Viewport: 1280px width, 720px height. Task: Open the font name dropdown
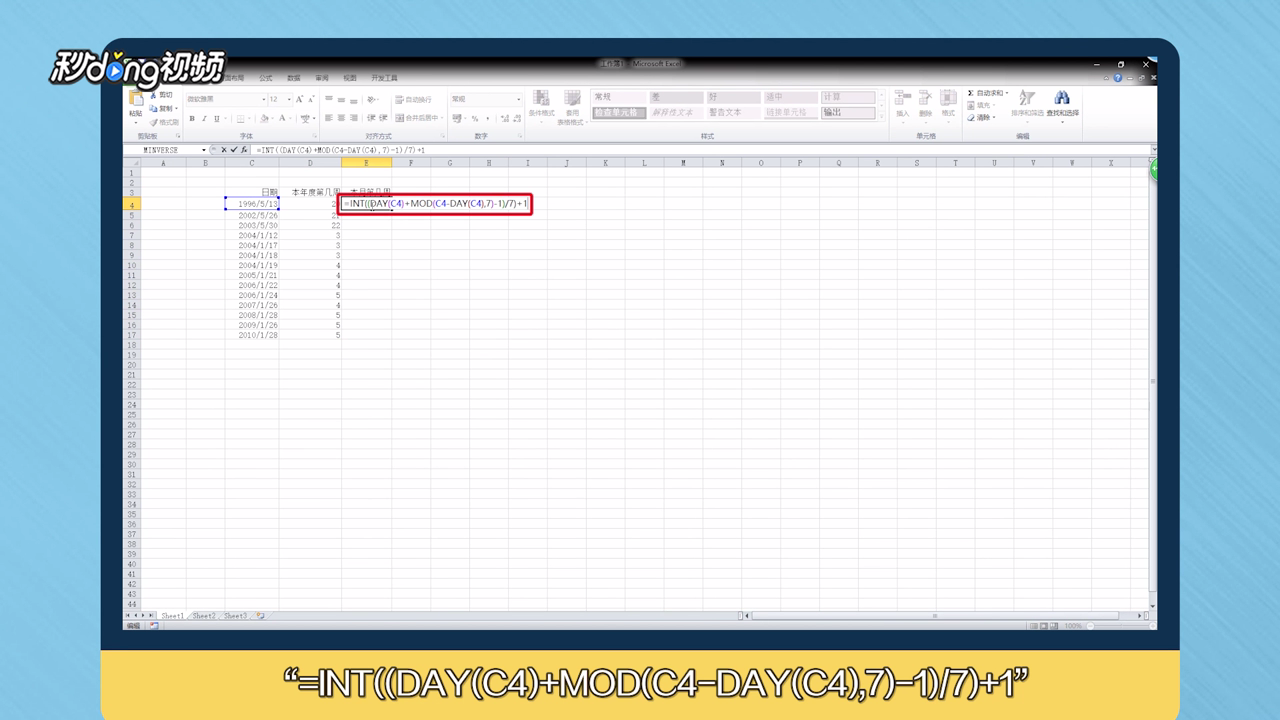pyautogui.click(x=264, y=99)
